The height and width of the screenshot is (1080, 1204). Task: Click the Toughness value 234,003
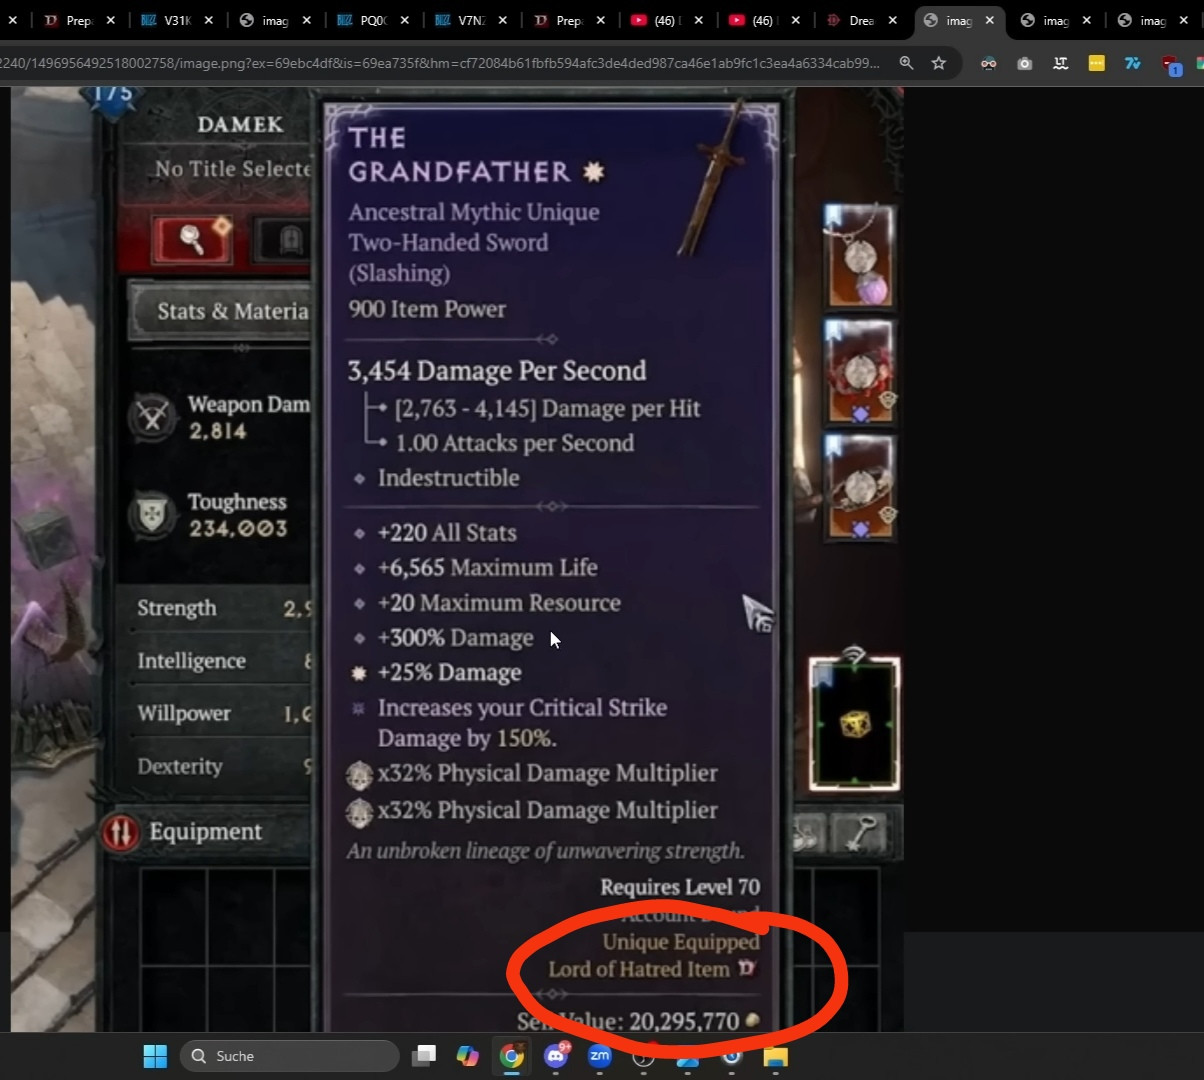pyautogui.click(x=238, y=529)
